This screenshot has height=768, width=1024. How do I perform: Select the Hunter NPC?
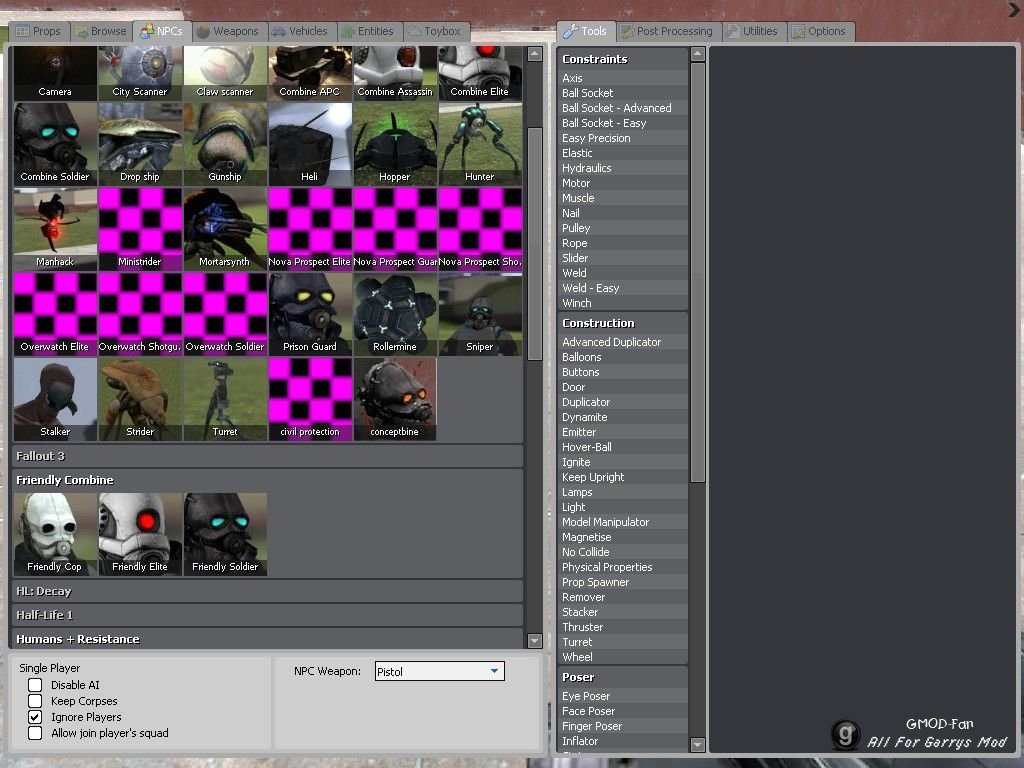pos(479,144)
